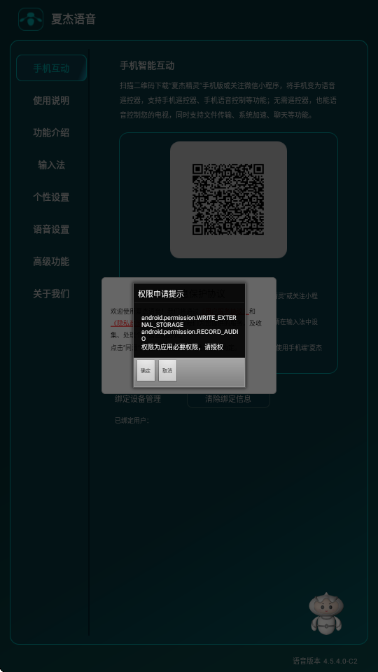Image resolution: width=378 pixels, height=672 pixels.
Task: Open the 关于我们 sidebar tab
Action: [x=51, y=294]
